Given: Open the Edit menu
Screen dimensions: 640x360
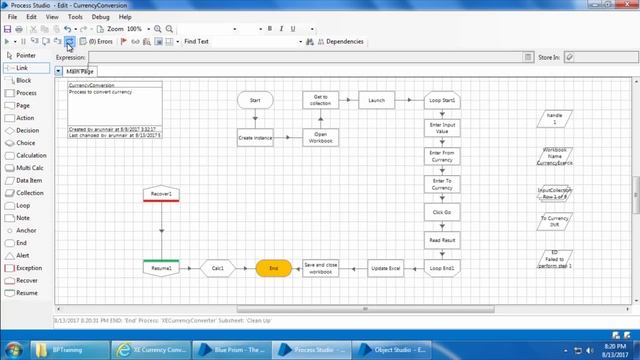Looking at the screenshot, I should [31, 17].
